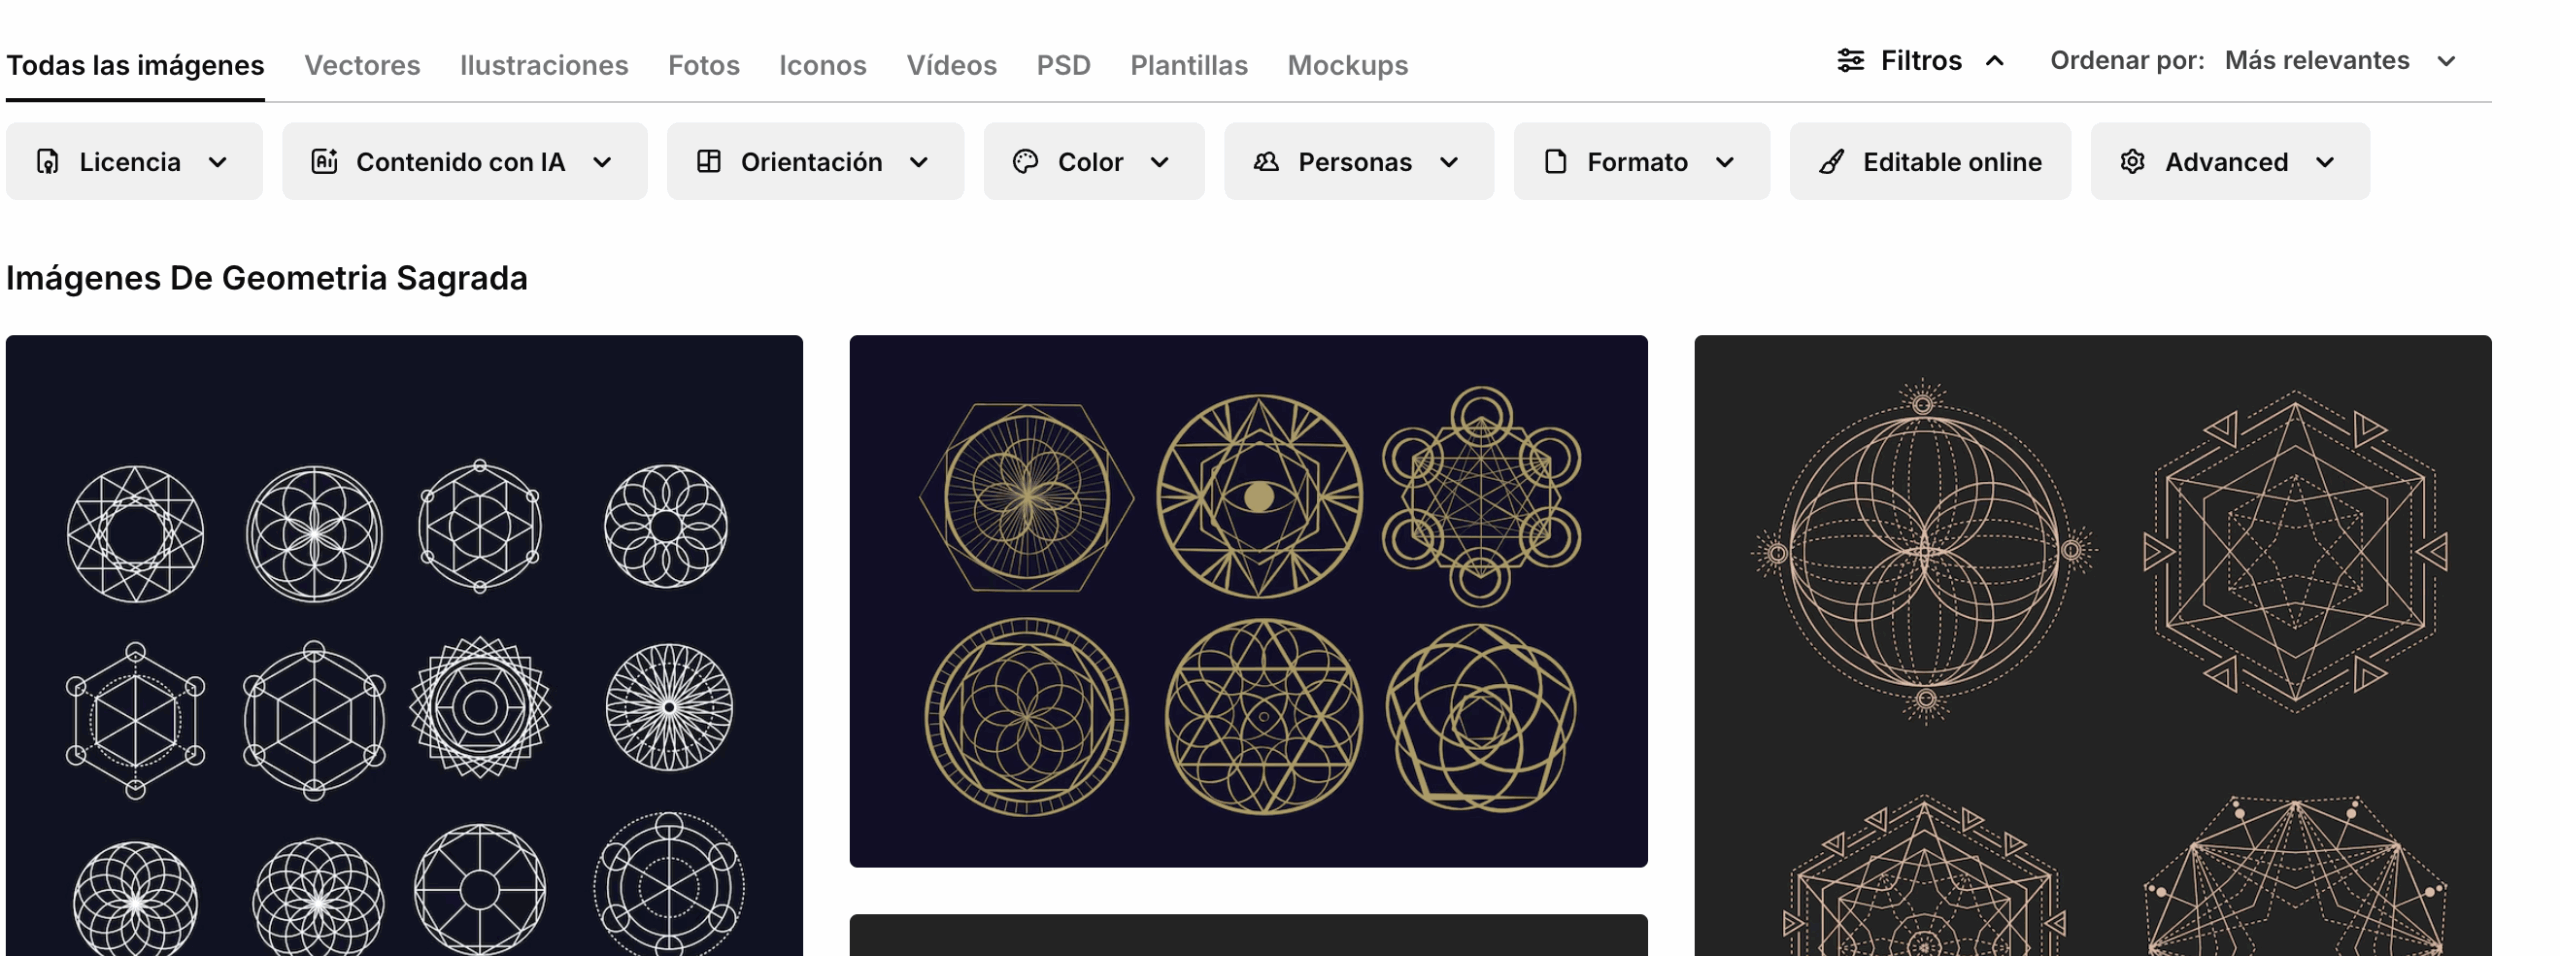Click the Personas people icon
2560x956 pixels.
point(1266,162)
